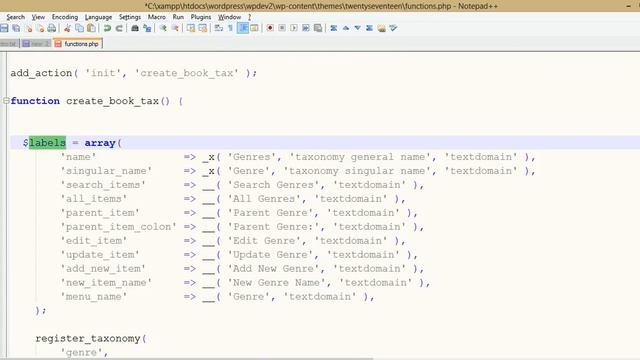
Task: Click the Close document toolbar icon
Action: click(x=28, y=28)
